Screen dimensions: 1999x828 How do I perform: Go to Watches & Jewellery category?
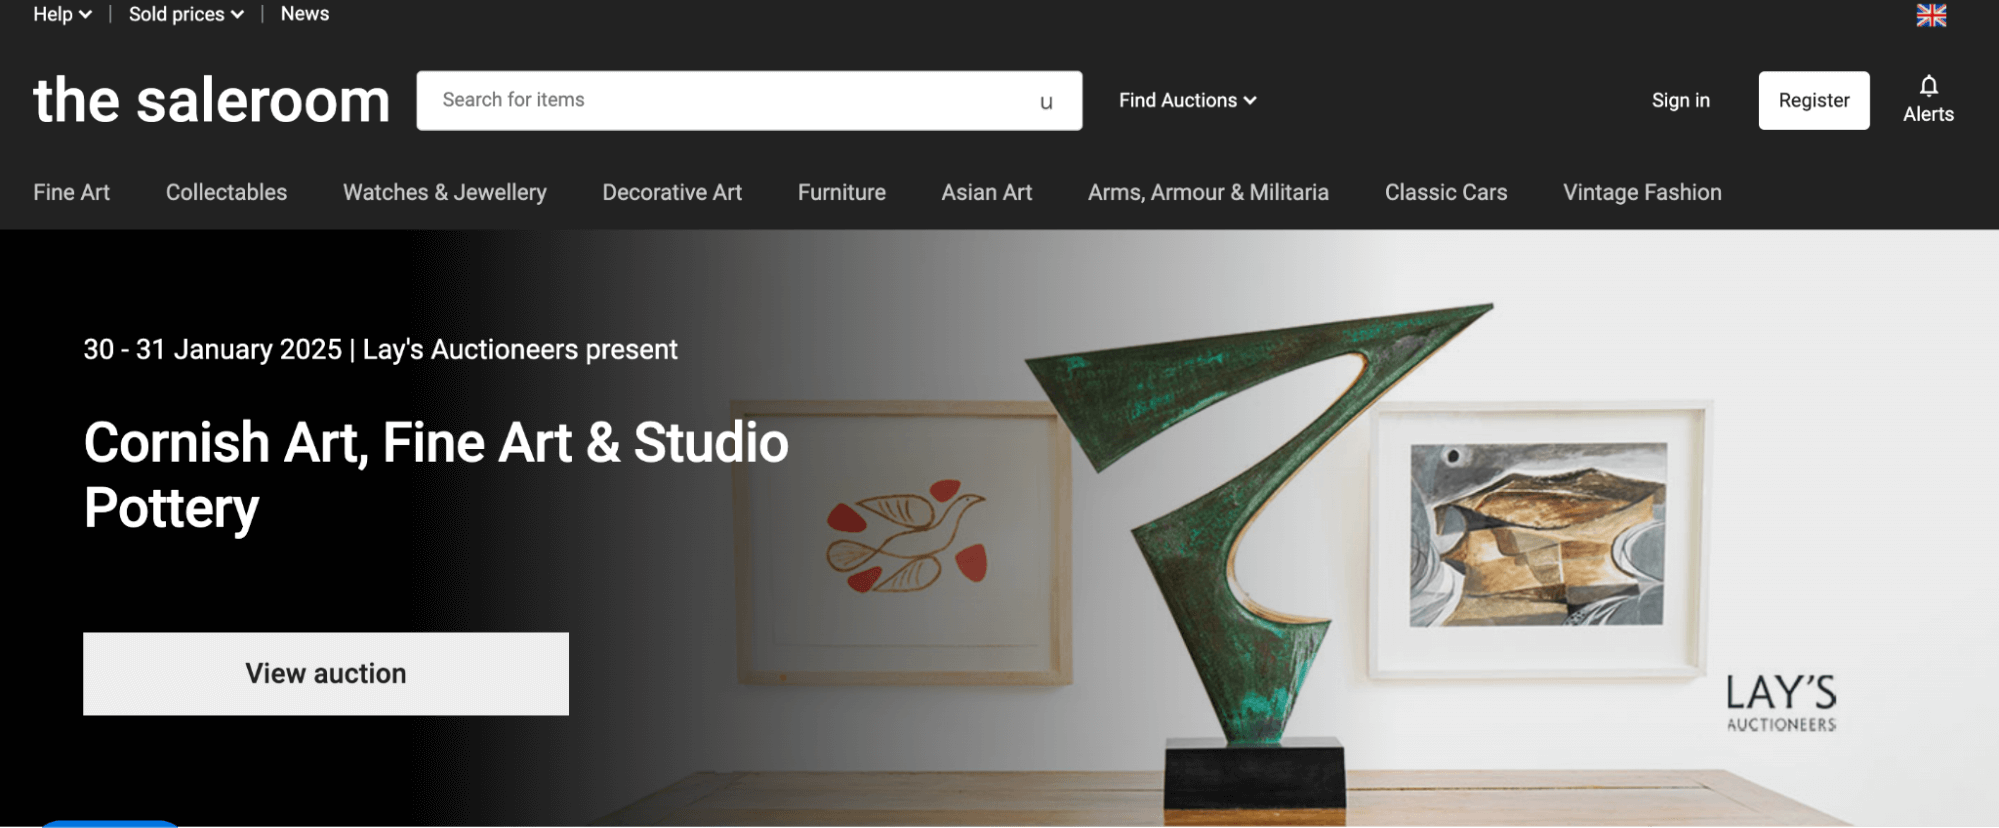click(445, 192)
